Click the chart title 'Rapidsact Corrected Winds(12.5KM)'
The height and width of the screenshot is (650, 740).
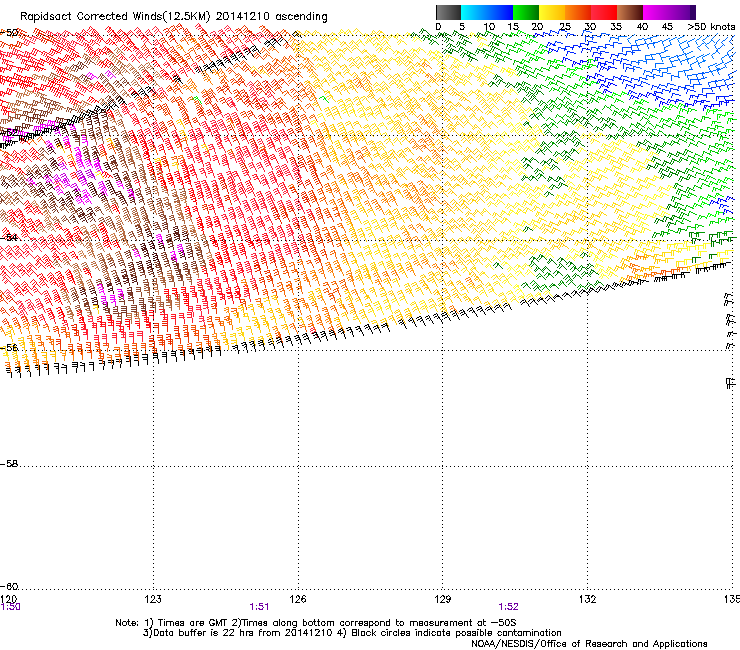click(115, 17)
